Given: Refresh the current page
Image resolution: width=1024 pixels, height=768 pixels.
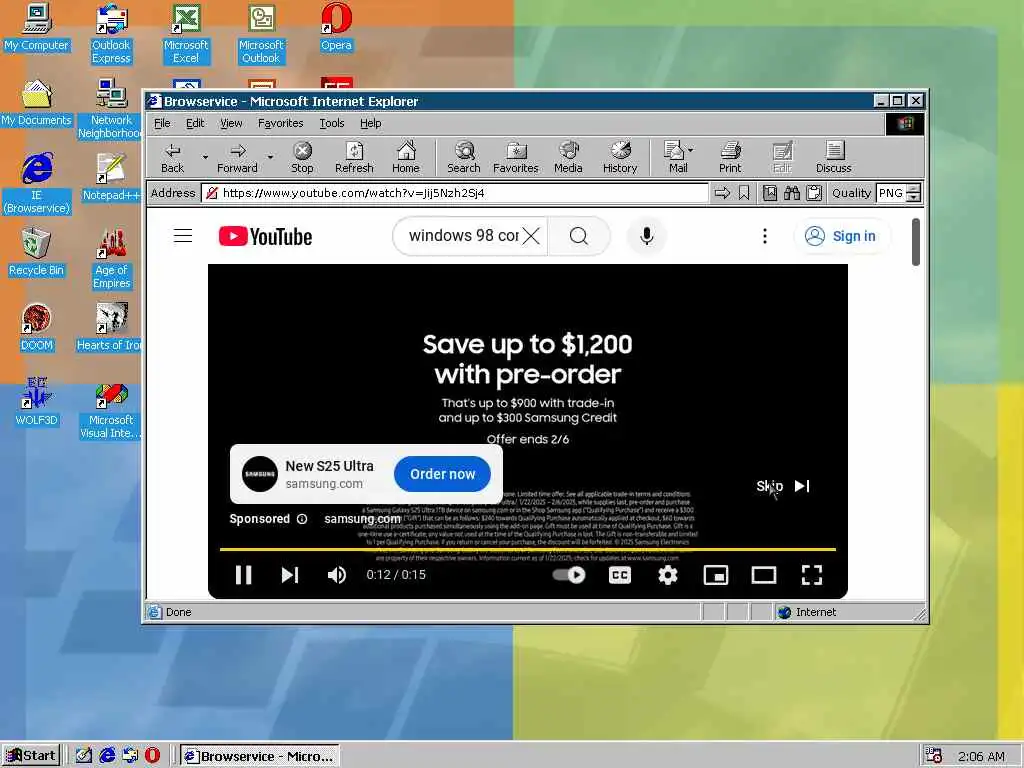Looking at the screenshot, I should pos(354,158).
